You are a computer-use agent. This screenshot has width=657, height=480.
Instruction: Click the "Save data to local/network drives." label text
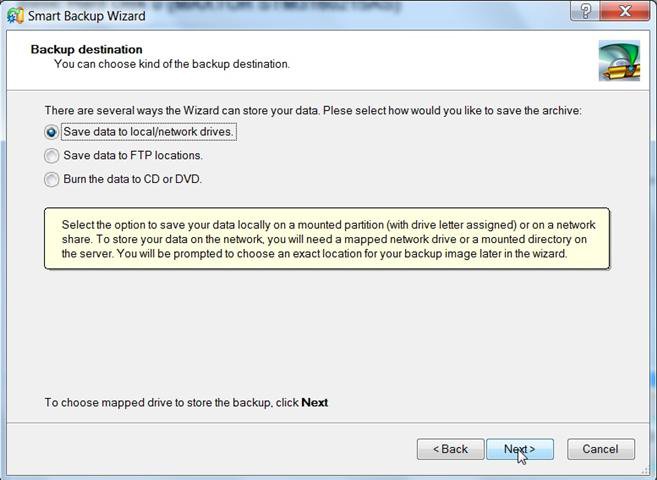149,132
